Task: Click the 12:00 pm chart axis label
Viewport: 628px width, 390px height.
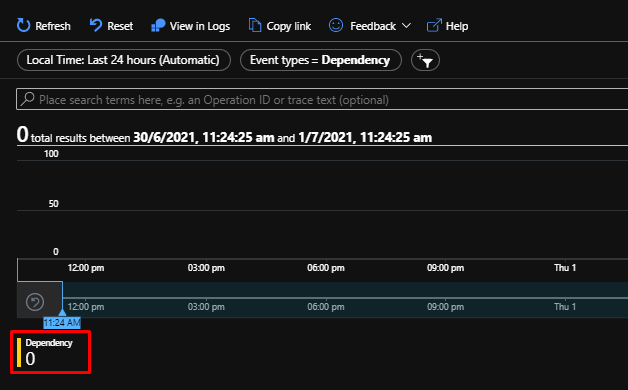Action: [x=86, y=268]
